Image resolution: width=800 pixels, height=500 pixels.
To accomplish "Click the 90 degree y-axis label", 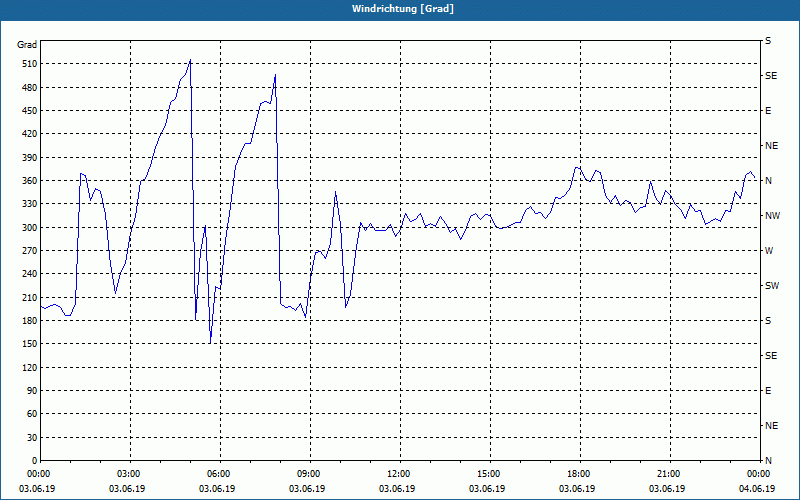I will [32, 391].
